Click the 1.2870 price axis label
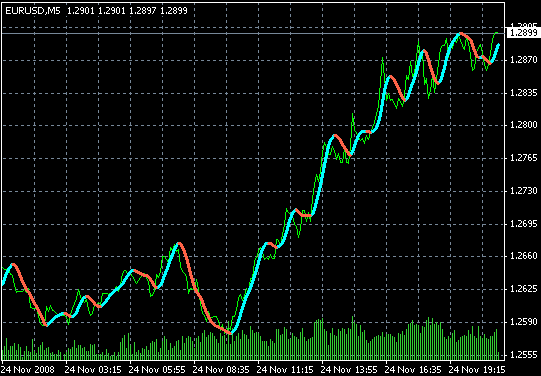The width and height of the screenshot is (541, 376). [x=524, y=60]
